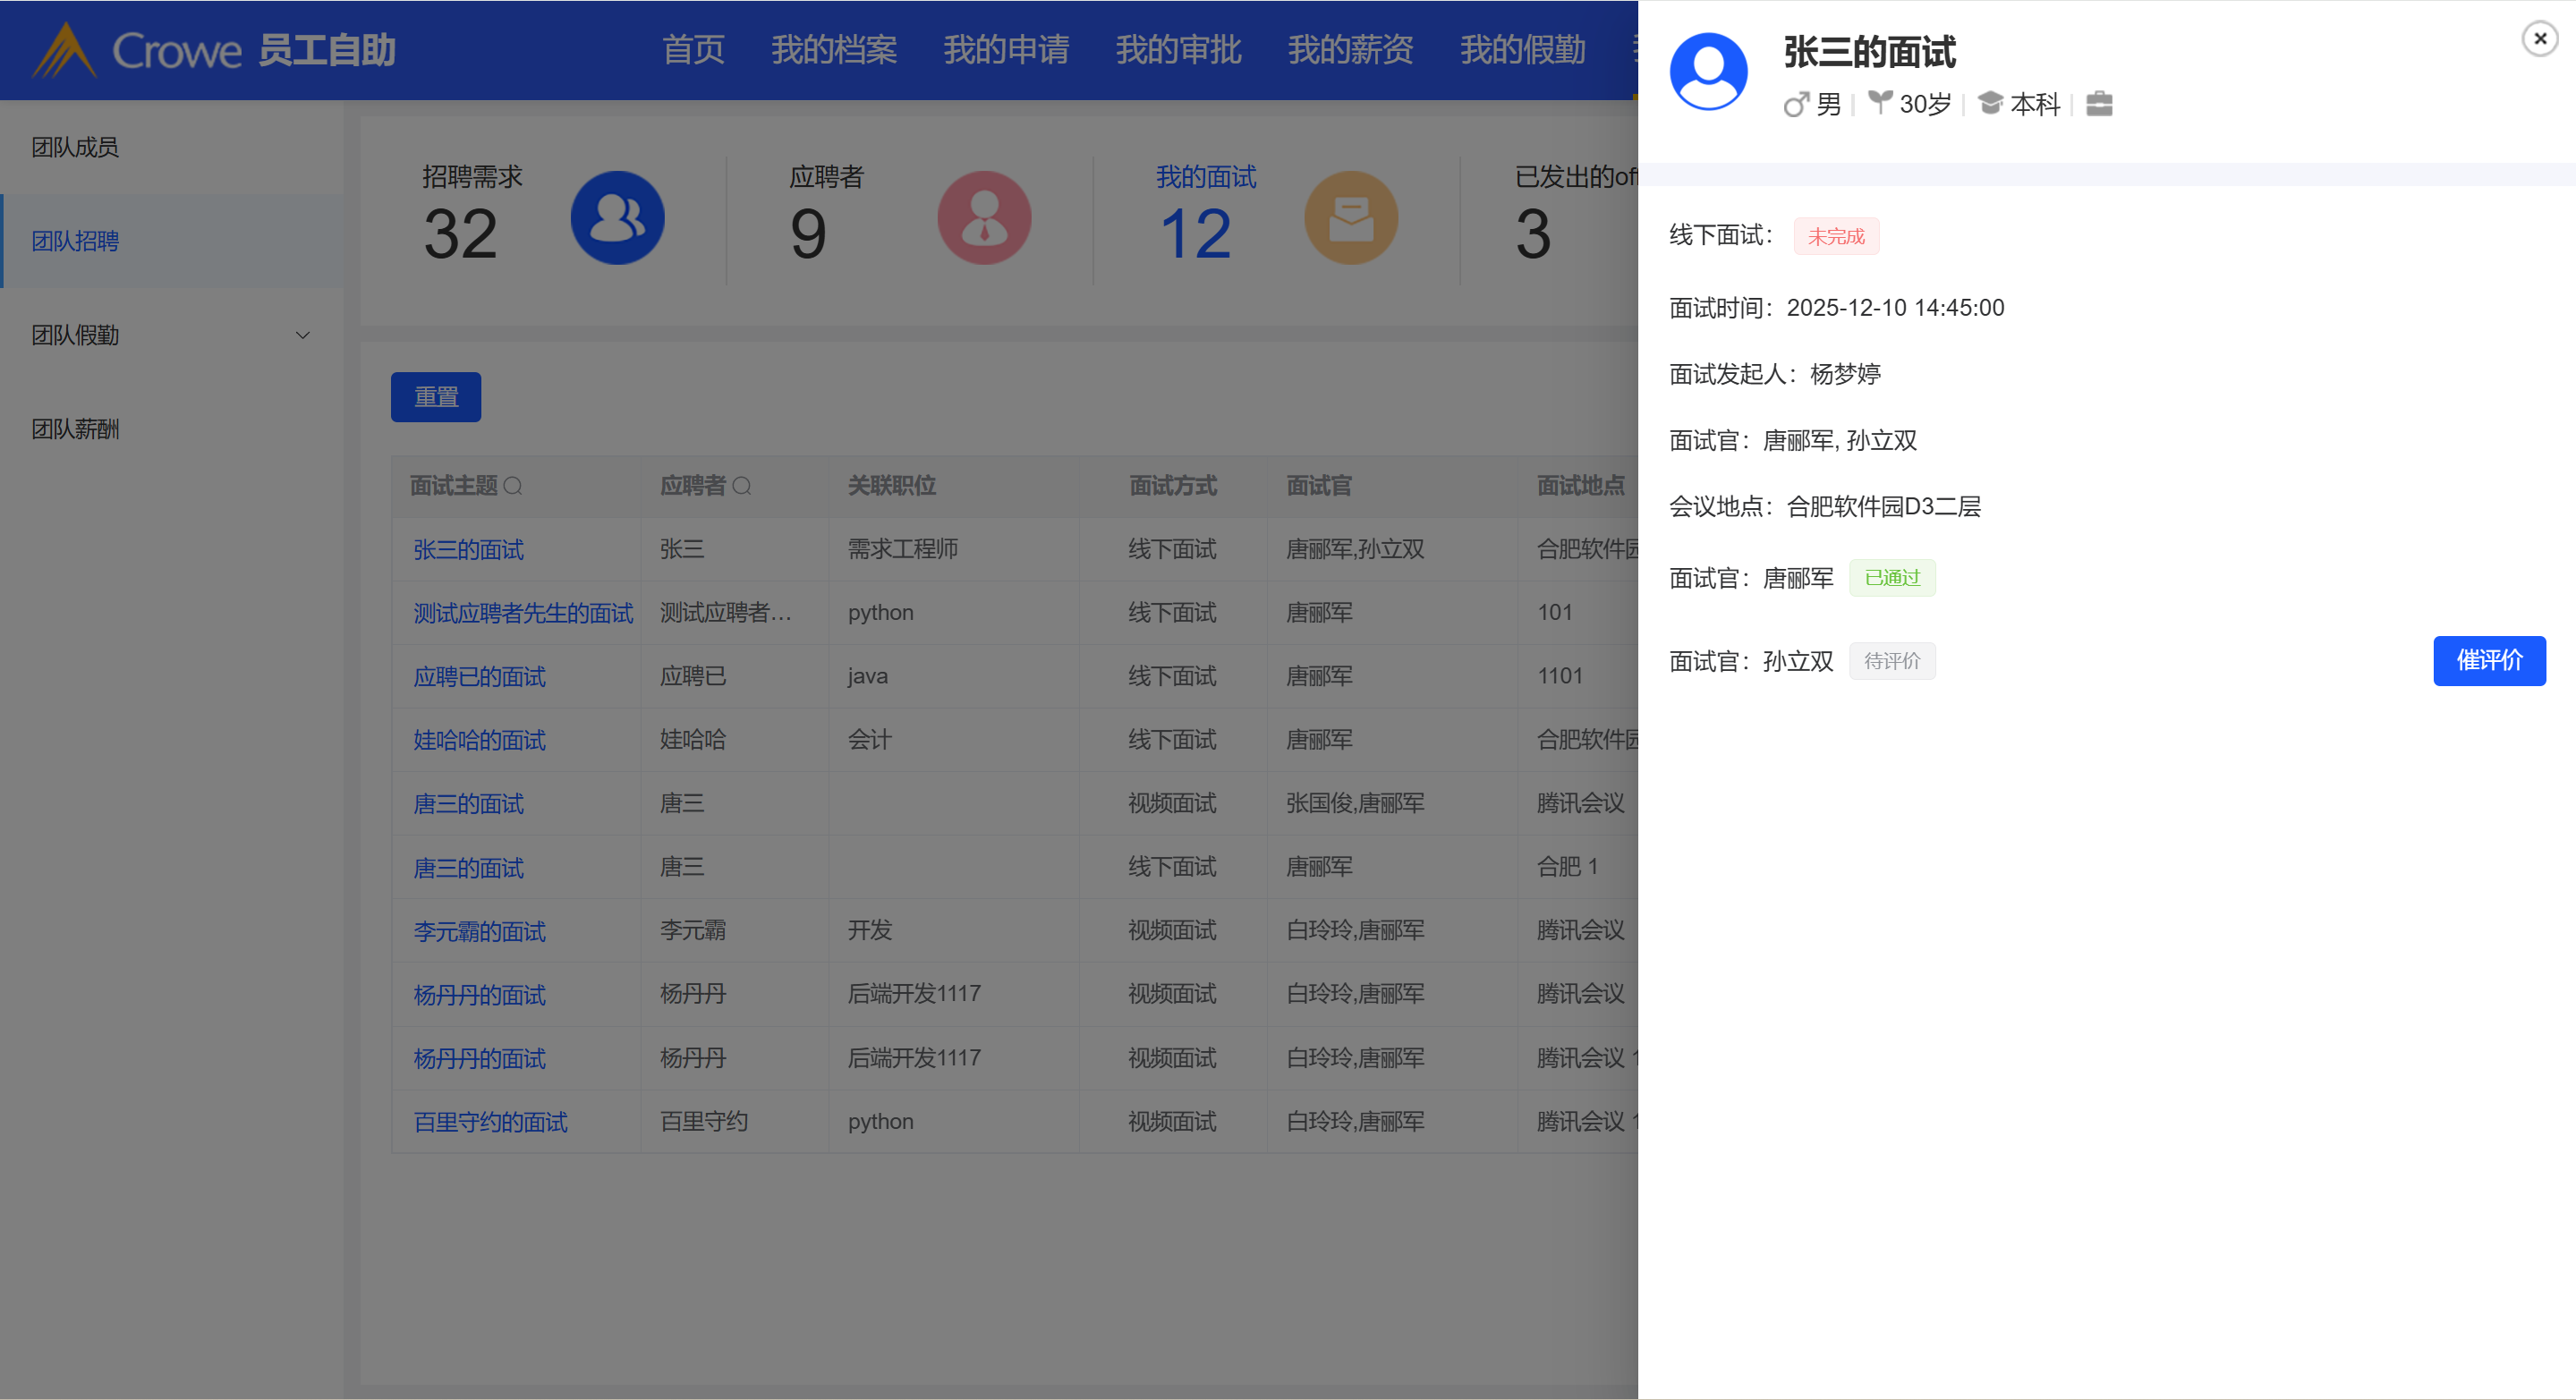This screenshot has height=1400, width=2576.
Task: Click the red 应聘者 person icon
Action: point(984,218)
